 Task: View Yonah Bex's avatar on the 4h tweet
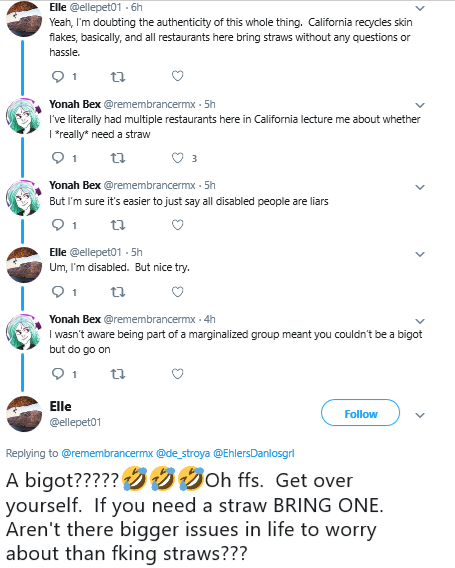click(24, 332)
